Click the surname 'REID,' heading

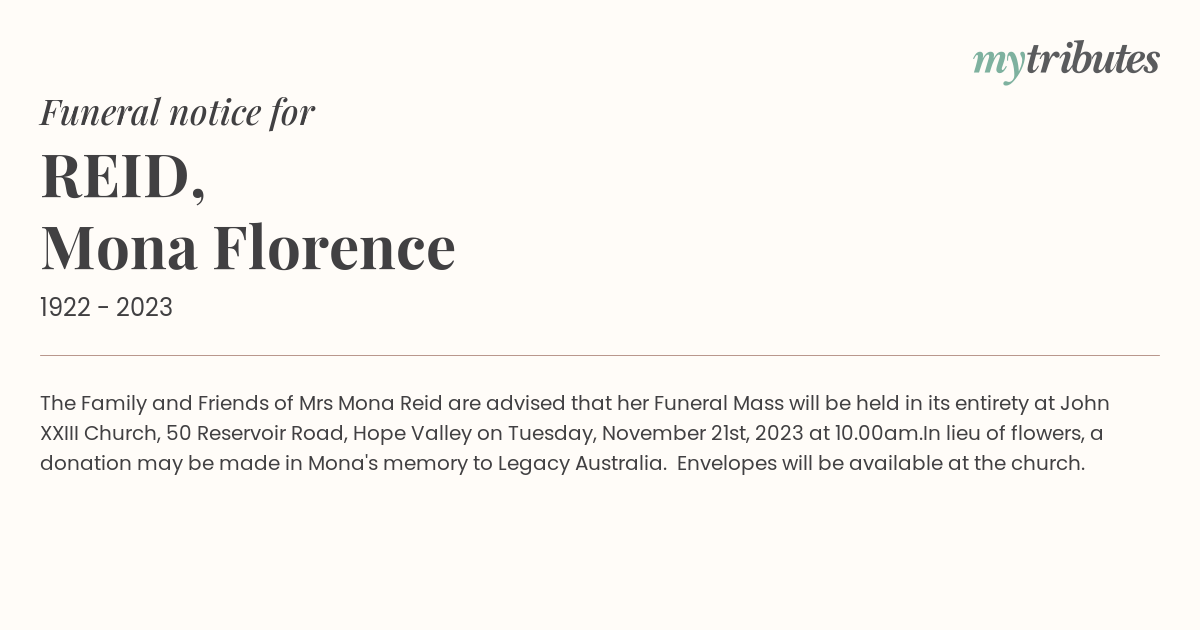coord(123,176)
